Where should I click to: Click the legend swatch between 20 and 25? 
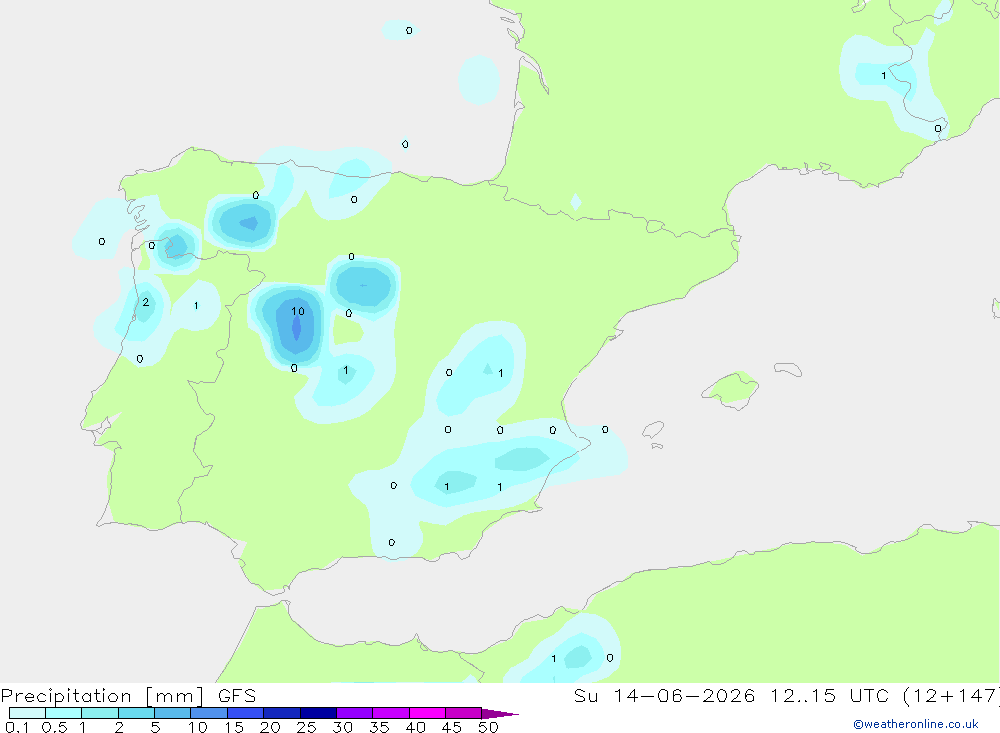[x=281, y=713]
